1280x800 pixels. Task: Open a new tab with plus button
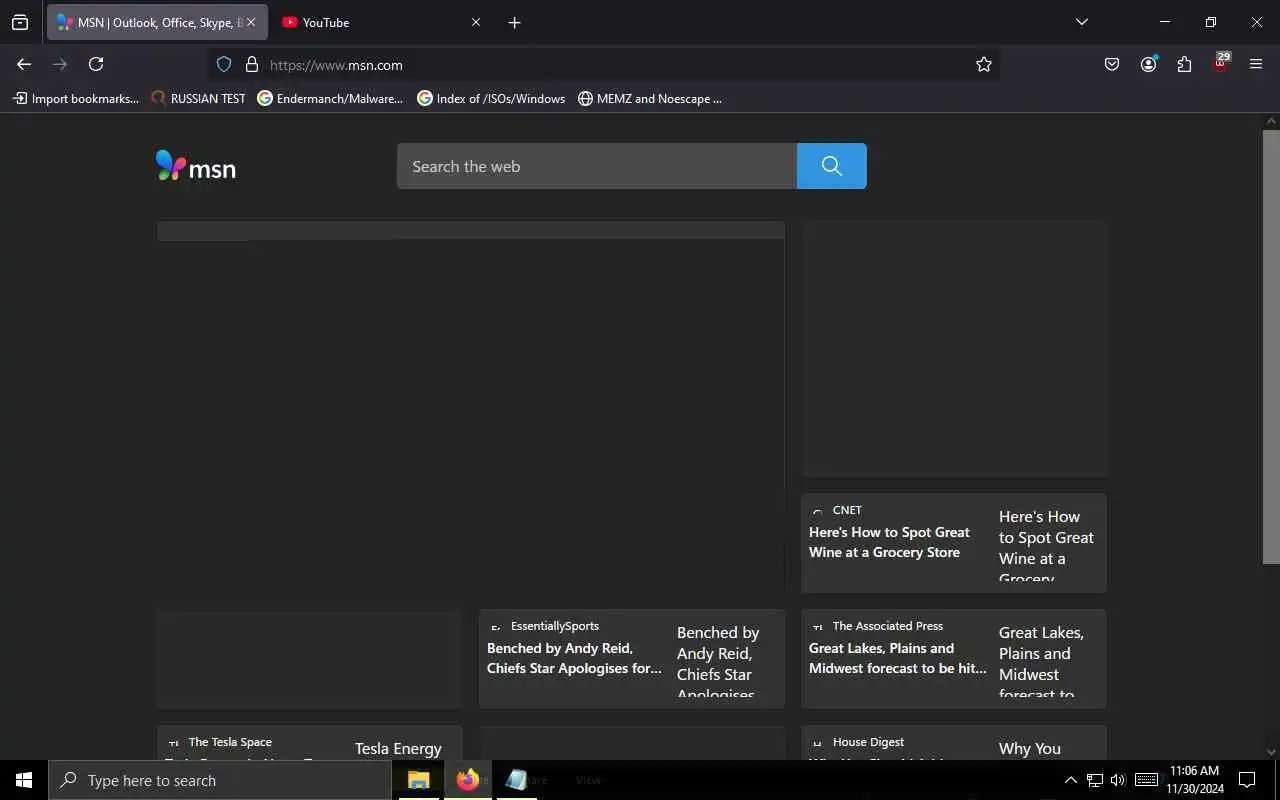click(514, 22)
